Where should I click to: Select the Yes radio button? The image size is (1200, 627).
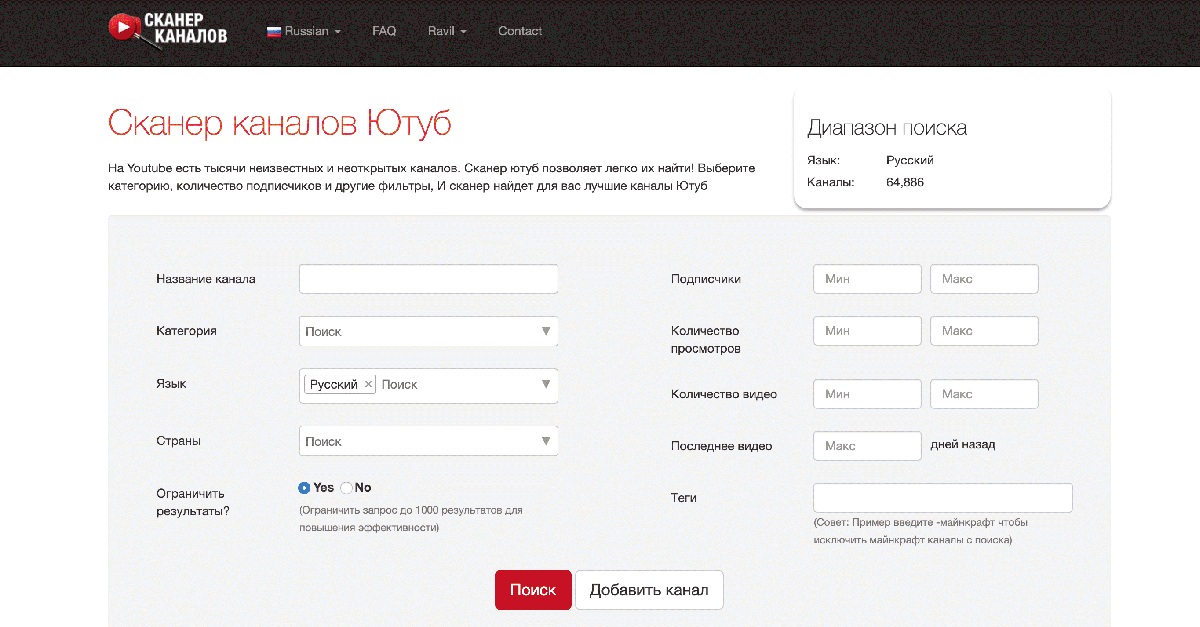tap(305, 488)
